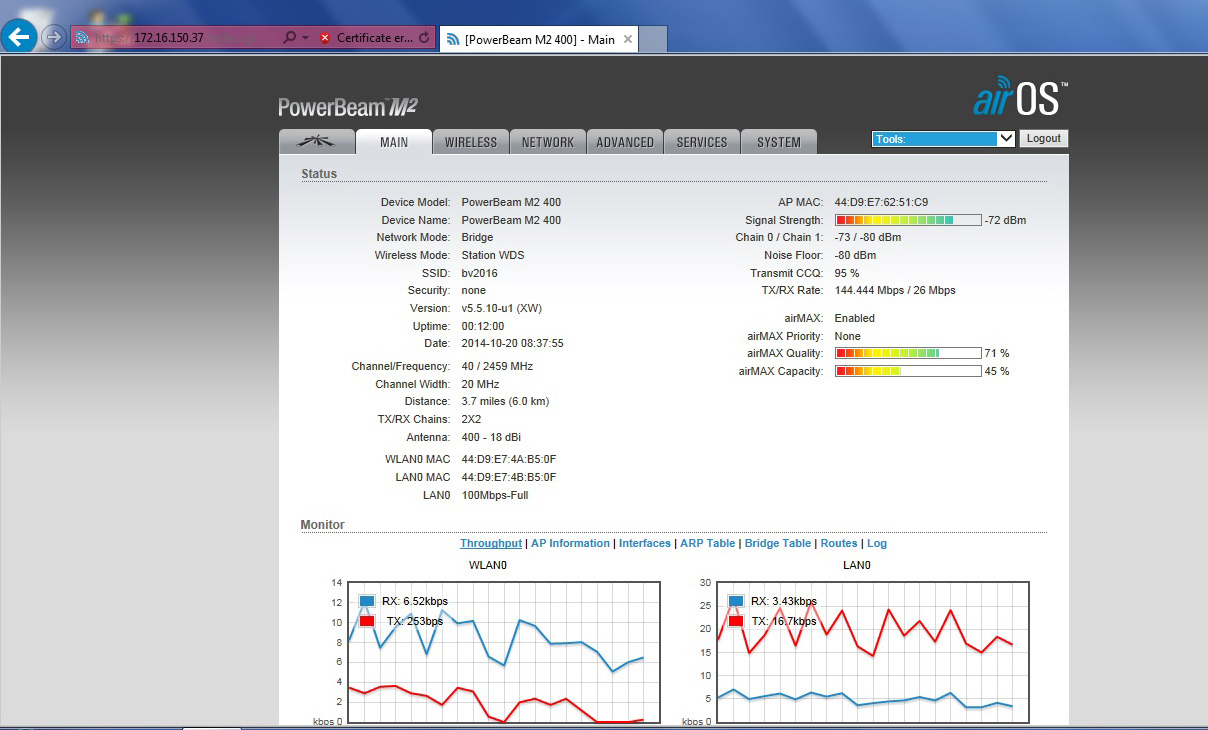Open the address bar search dropdown arrow
Viewport: 1208px width, 730px height.
(x=305, y=38)
